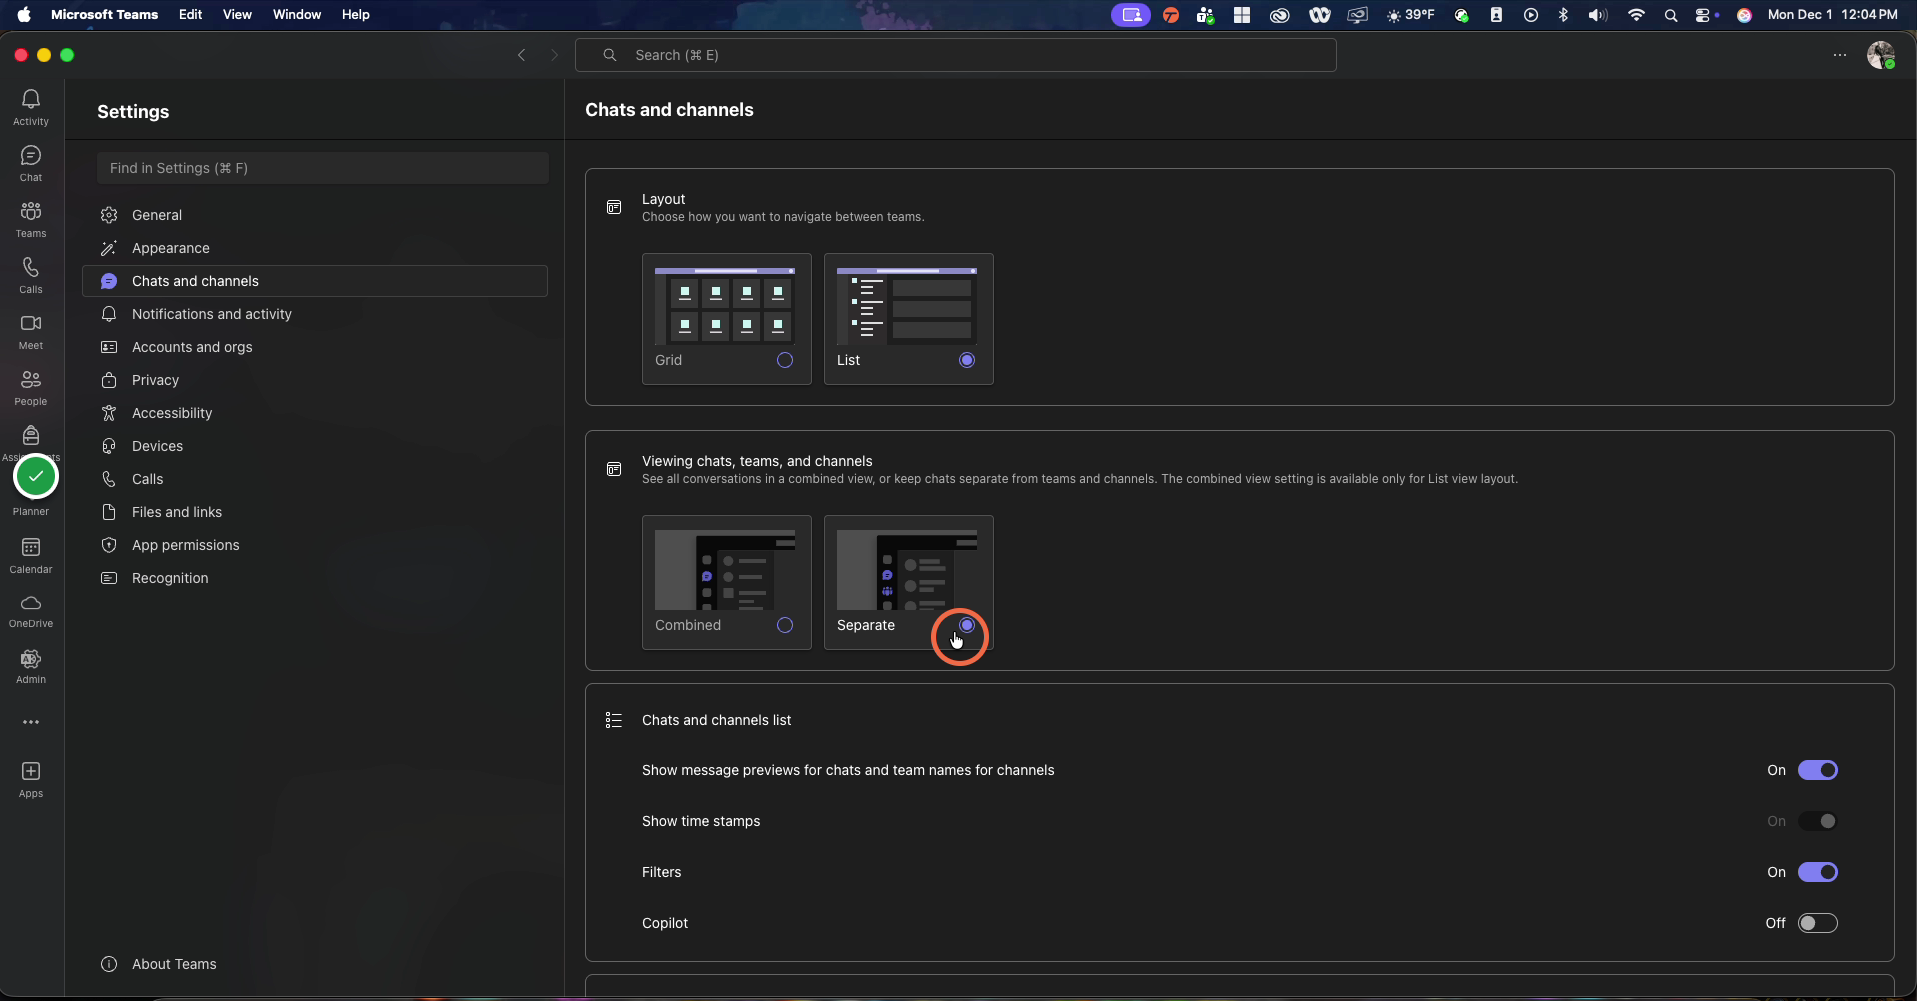Select the List layout radio button

click(967, 360)
